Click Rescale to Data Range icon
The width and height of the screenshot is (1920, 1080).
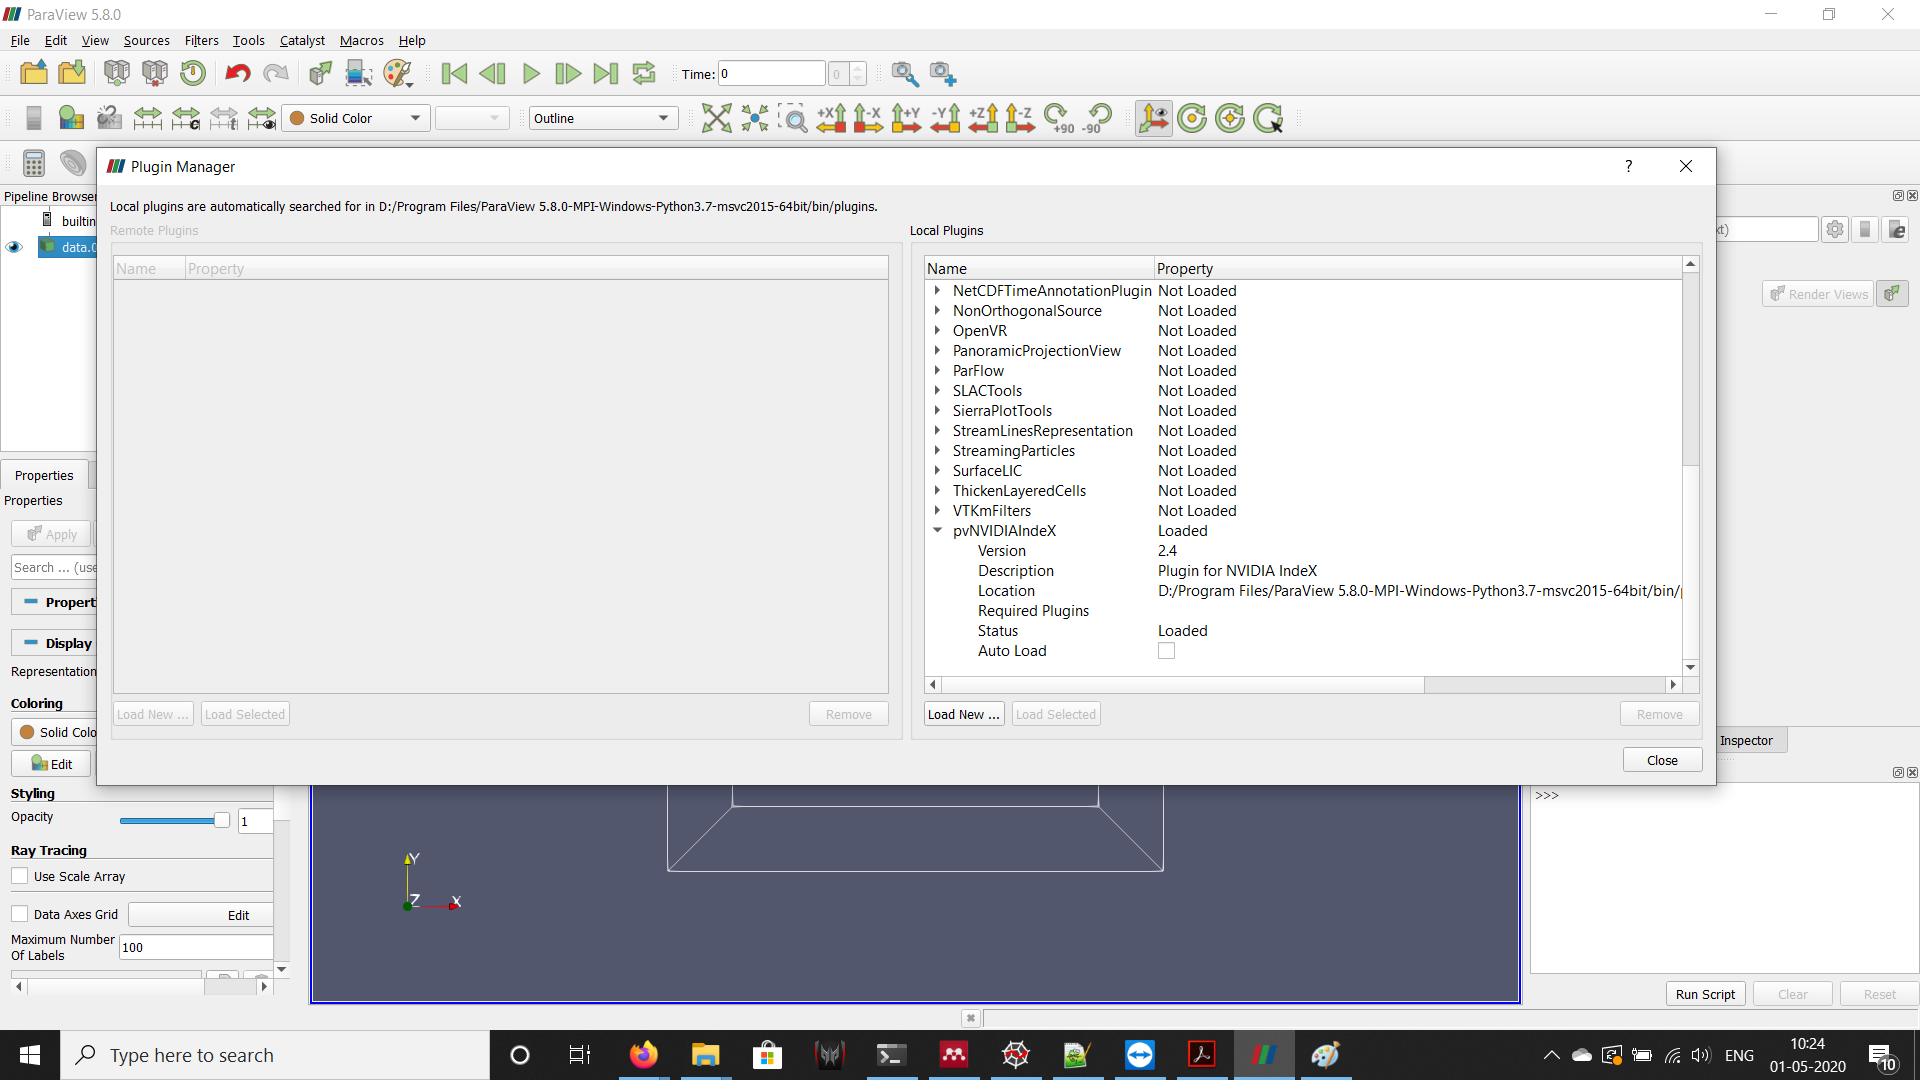tap(147, 118)
